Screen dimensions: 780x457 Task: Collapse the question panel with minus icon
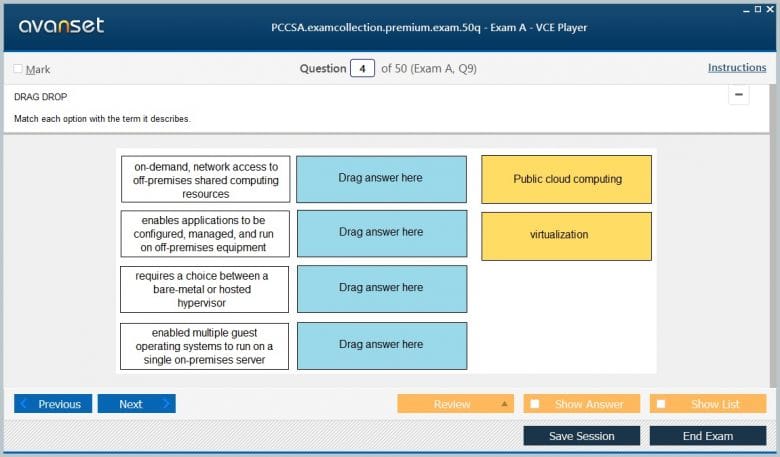[x=739, y=94]
